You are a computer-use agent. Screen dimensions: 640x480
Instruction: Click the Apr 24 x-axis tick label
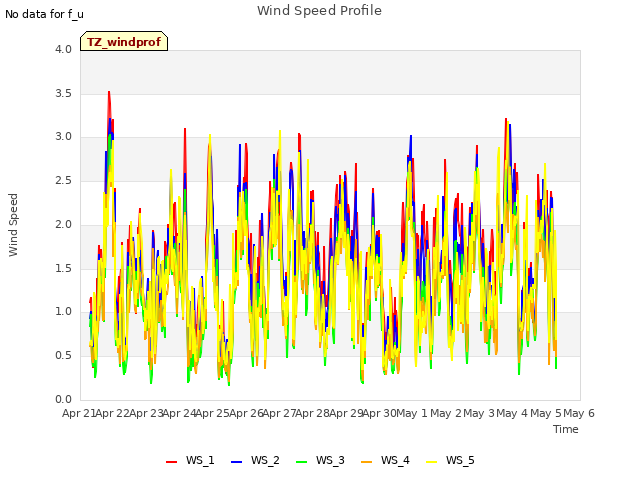(179, 413)
